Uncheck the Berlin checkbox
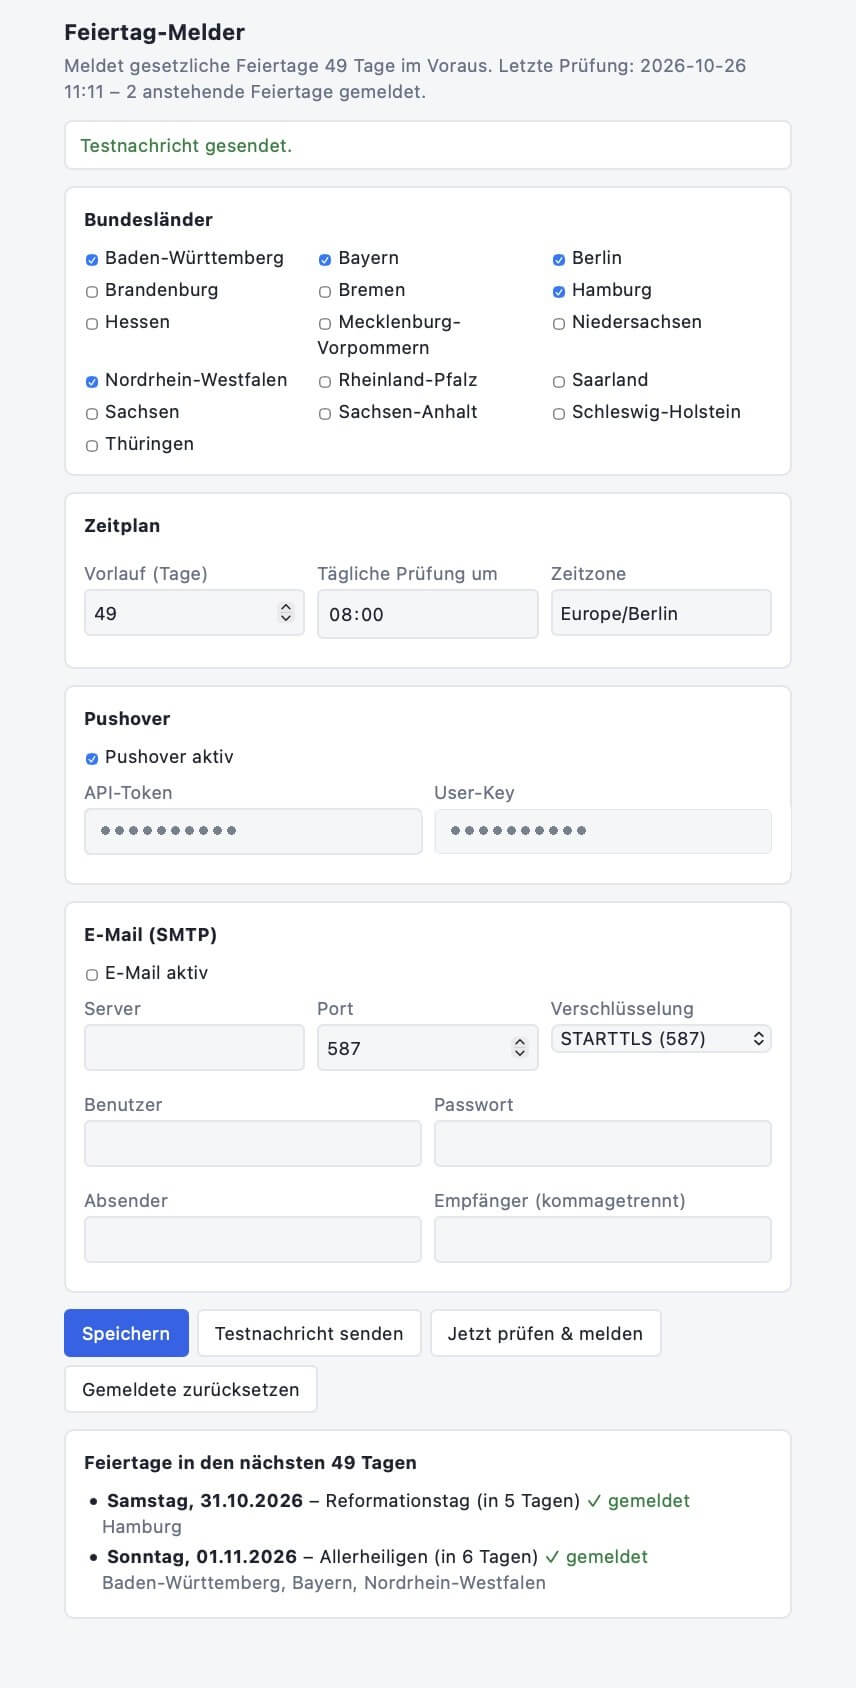Viewport: 856px width, 1688px height. pos(559,260)
